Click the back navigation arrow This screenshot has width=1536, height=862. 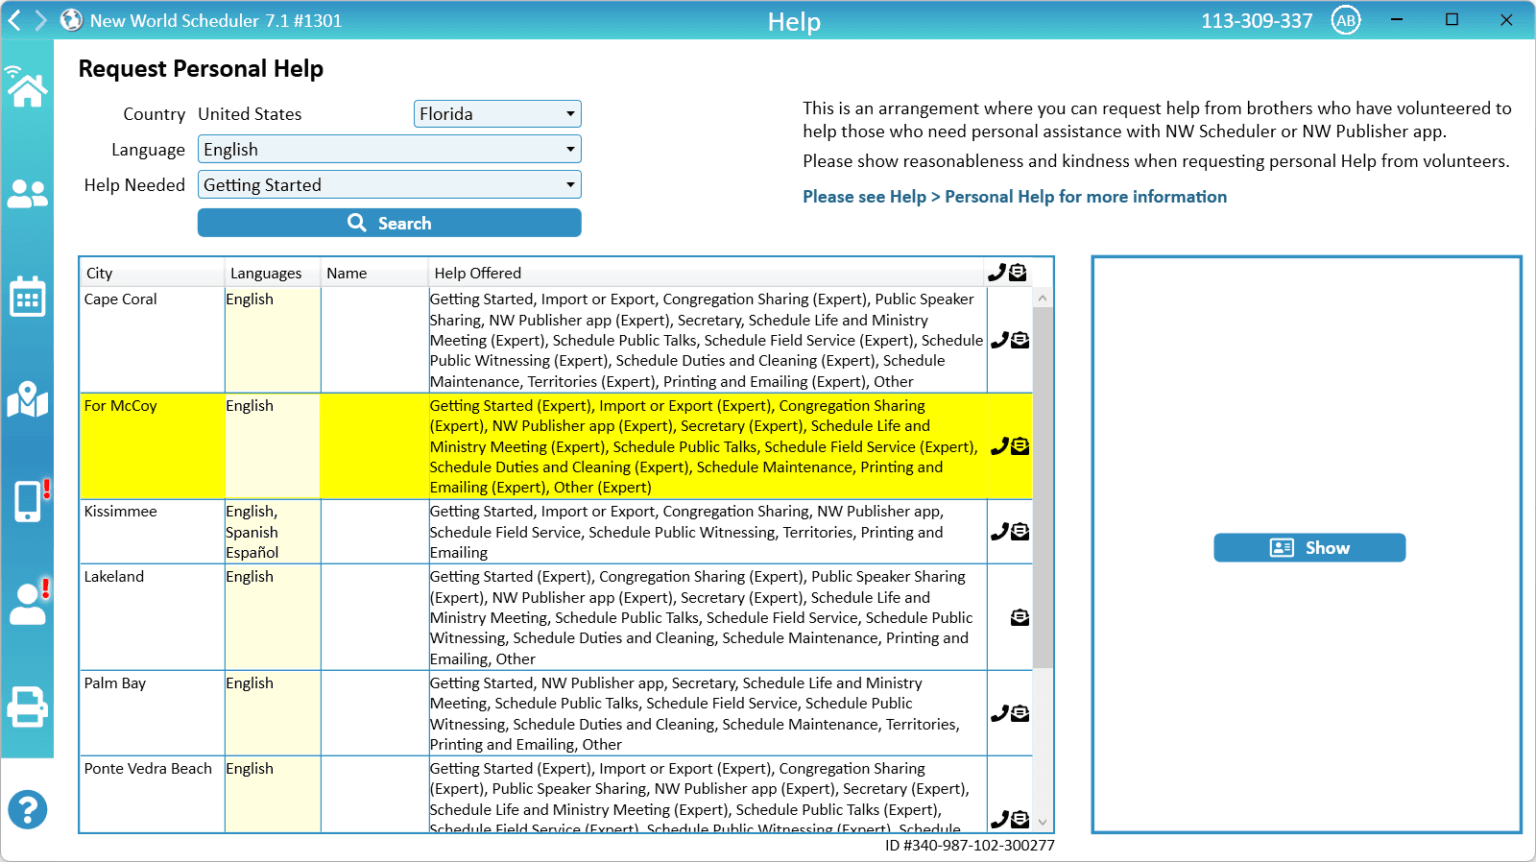[x=15, y=21]
